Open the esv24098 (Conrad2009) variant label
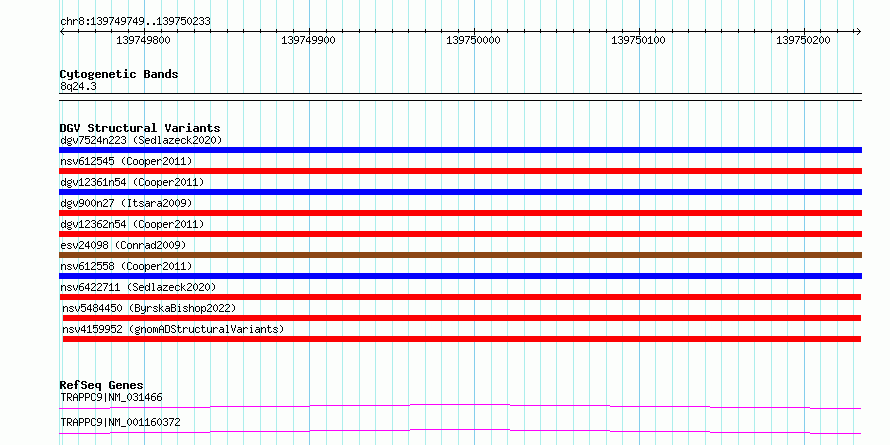The height and width of the screenshot is (445, 890). click(x=123, y=245)
